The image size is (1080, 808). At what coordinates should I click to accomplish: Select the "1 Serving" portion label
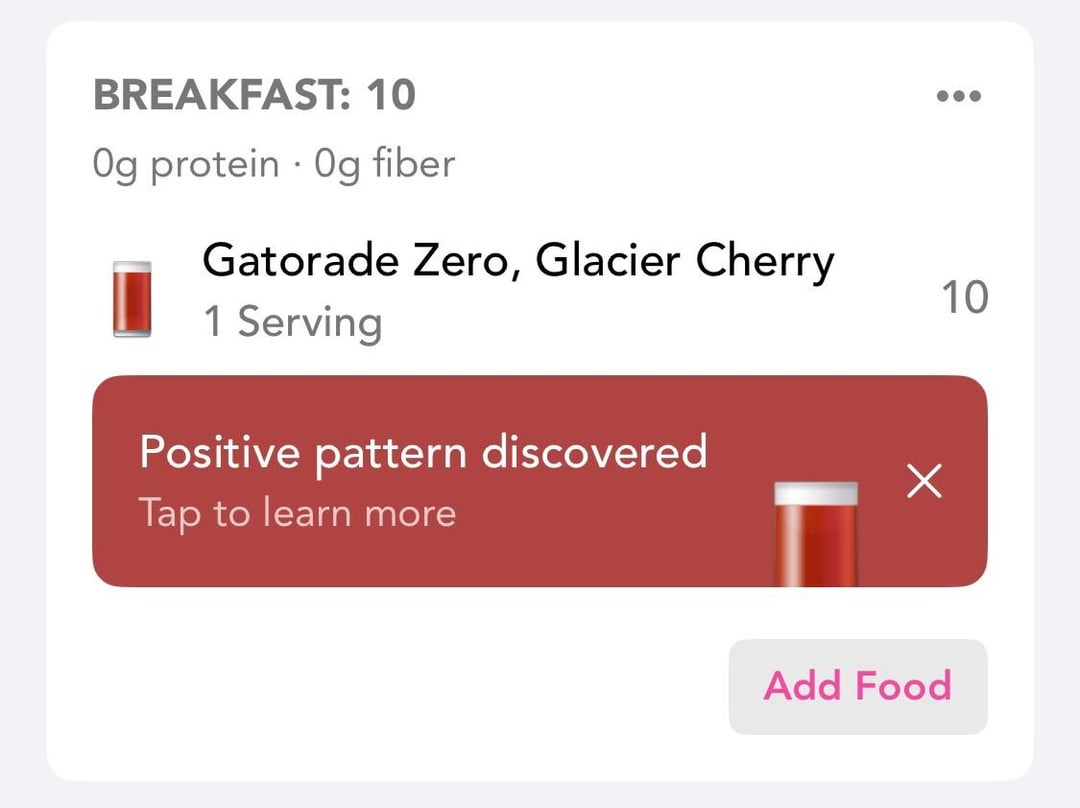[x=292, y=323]
